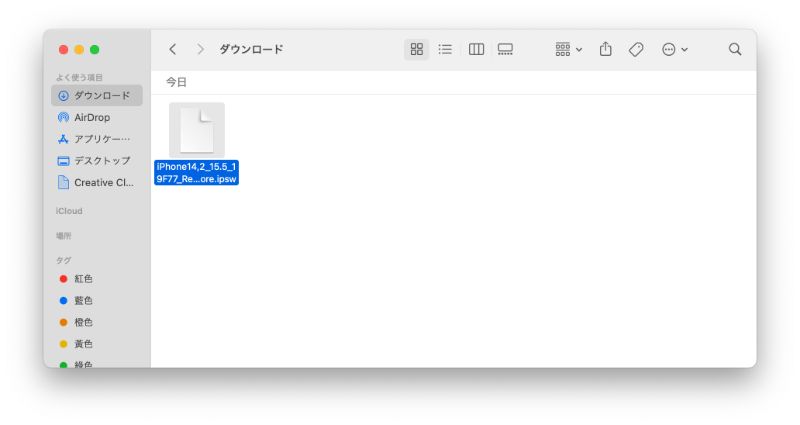Switch to column view
This screenshot has height=425, width=800.
[477, 49]
